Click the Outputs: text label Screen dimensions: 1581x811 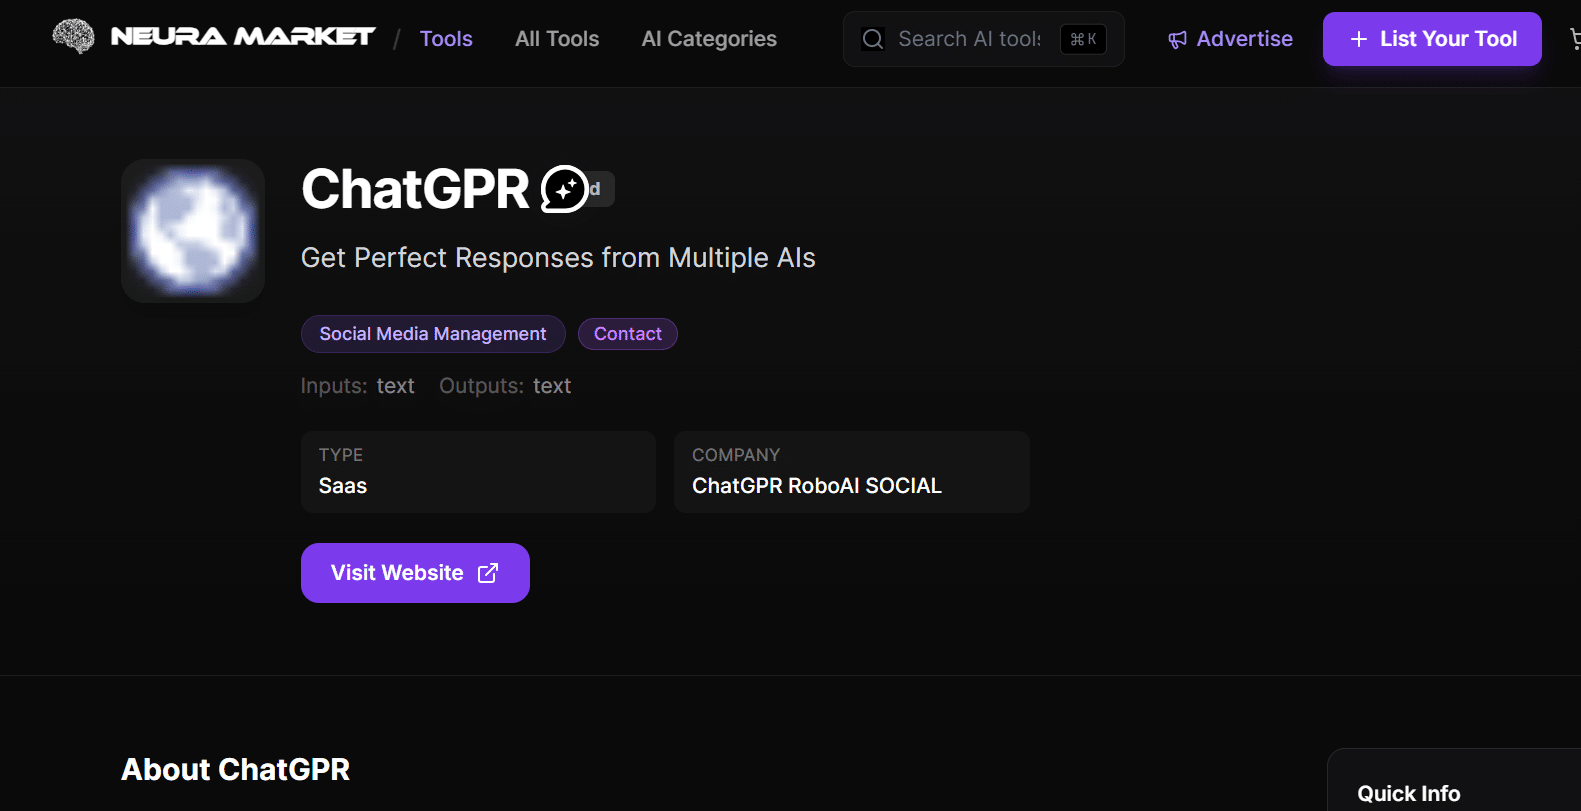point(505,386)
